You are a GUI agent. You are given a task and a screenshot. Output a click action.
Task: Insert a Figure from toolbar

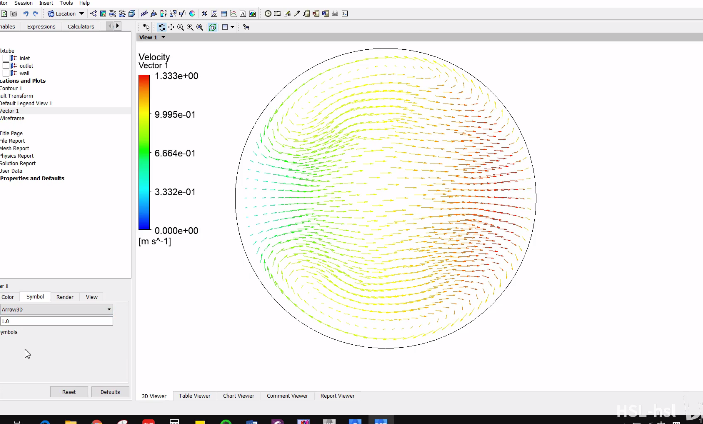tap(252, 13)
